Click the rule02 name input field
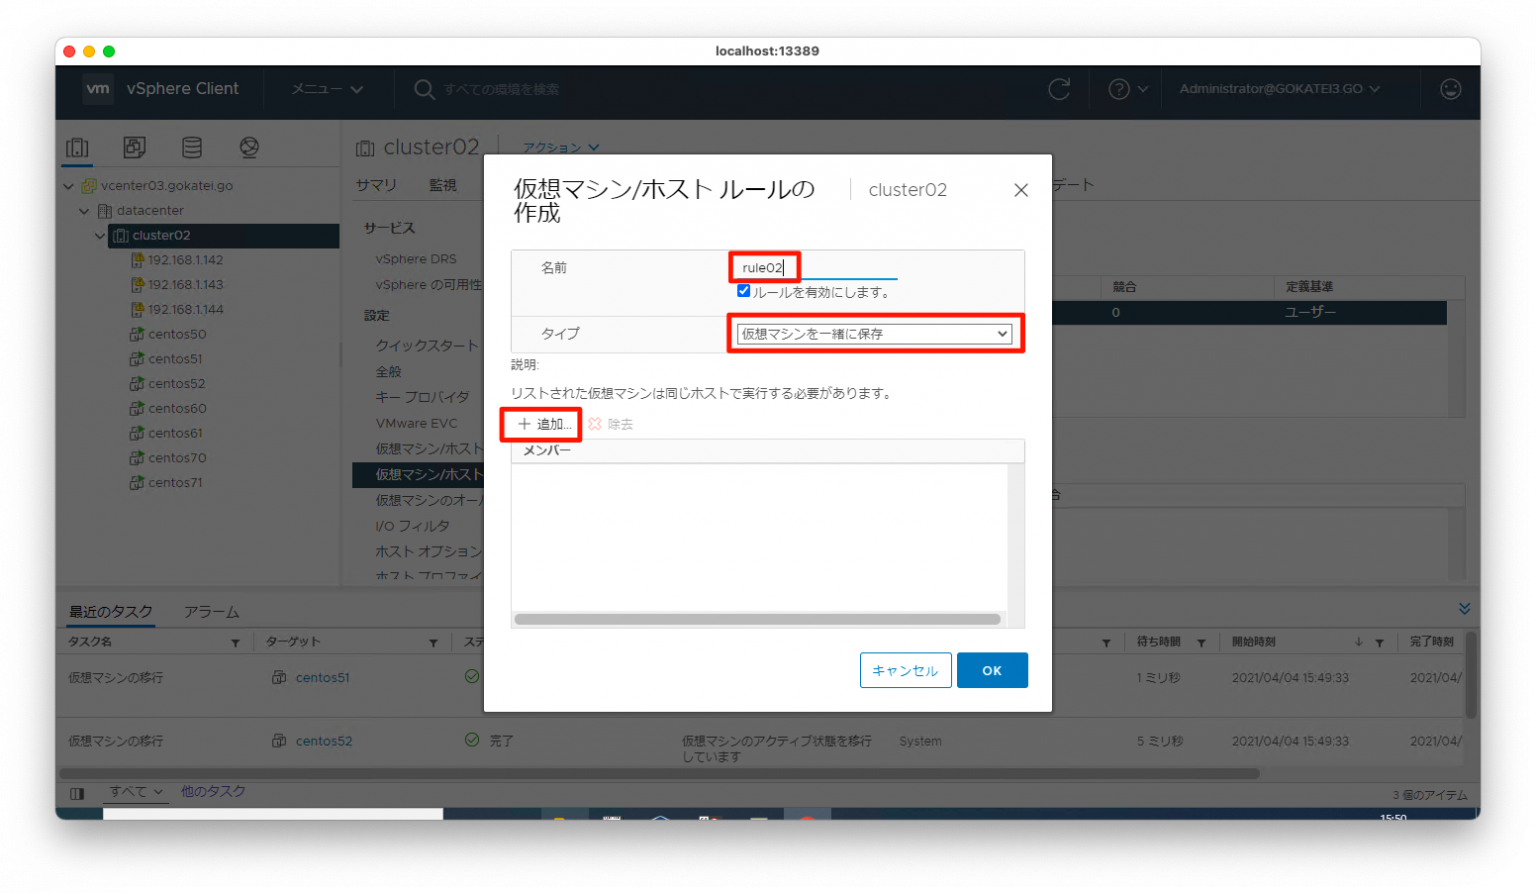The width and height of the screenshot is (1536, 893). pyautogui.click(x=765, y=266)
